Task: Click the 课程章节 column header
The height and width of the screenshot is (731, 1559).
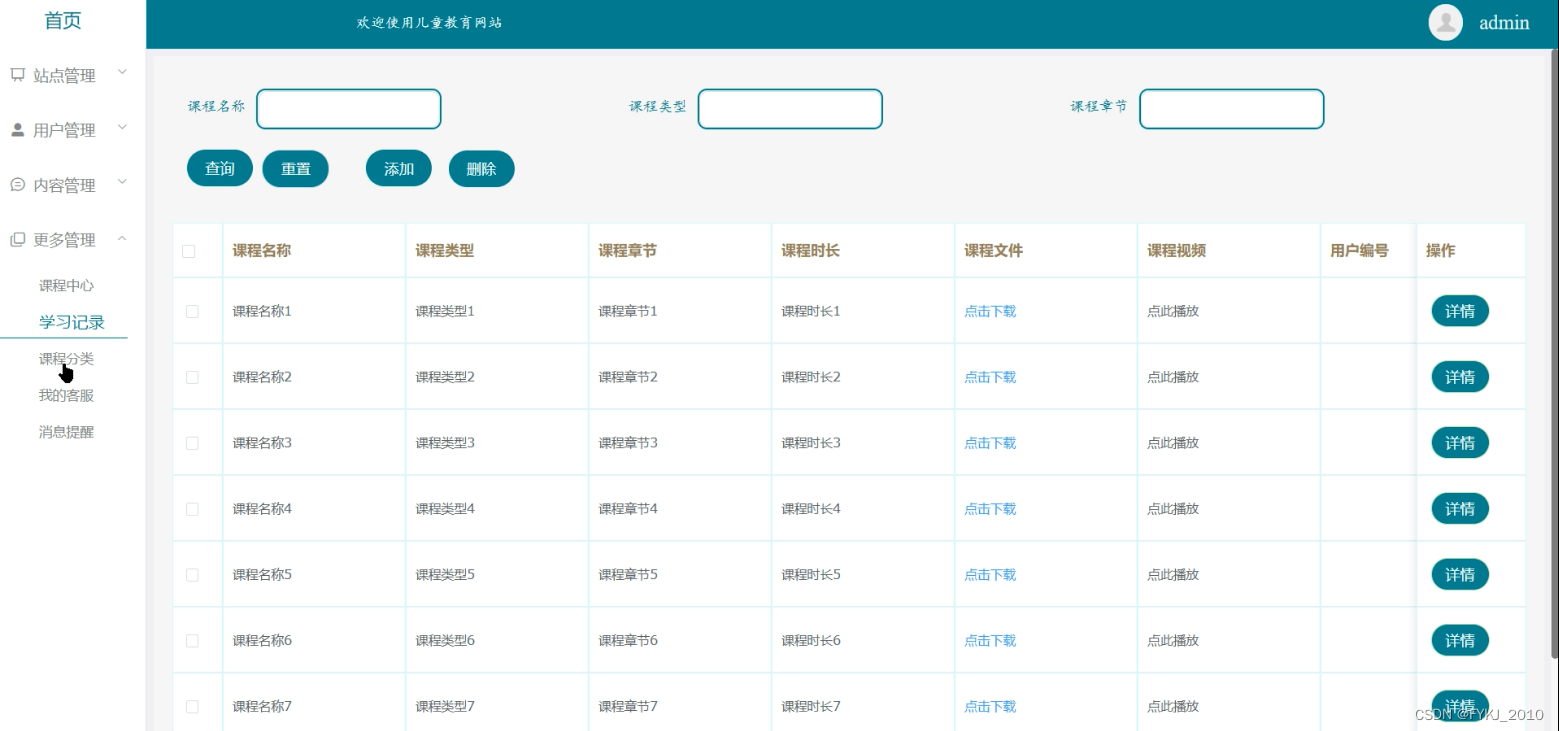Action: (x=628, y=251)
